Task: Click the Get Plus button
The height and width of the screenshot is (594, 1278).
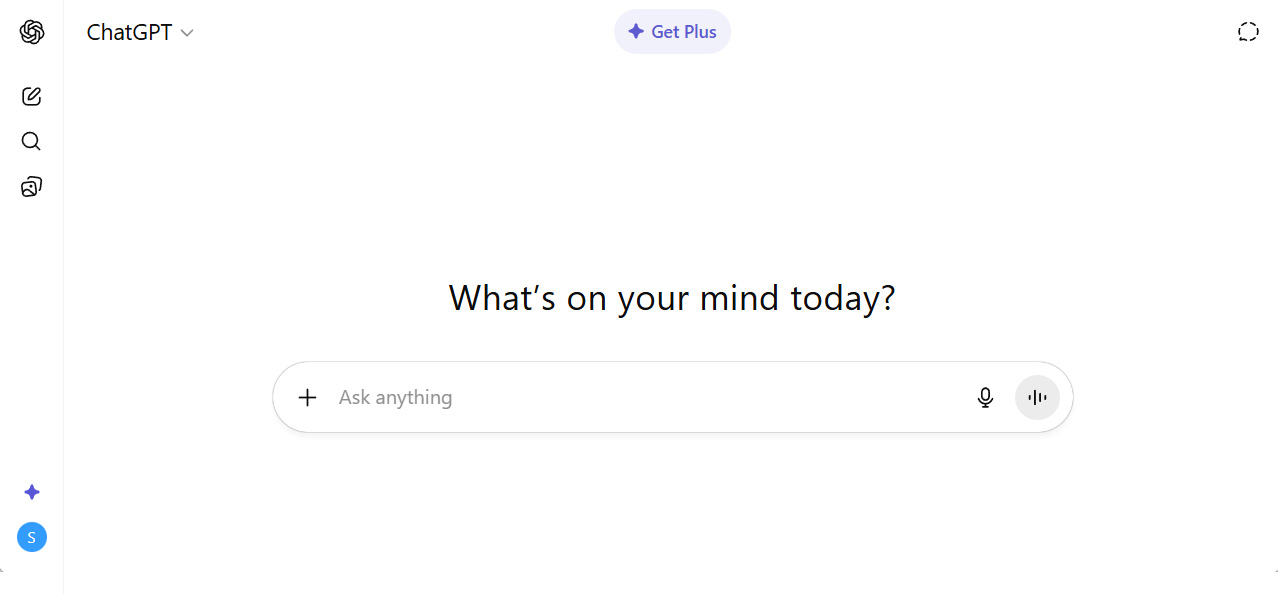Action: [672, 32]
